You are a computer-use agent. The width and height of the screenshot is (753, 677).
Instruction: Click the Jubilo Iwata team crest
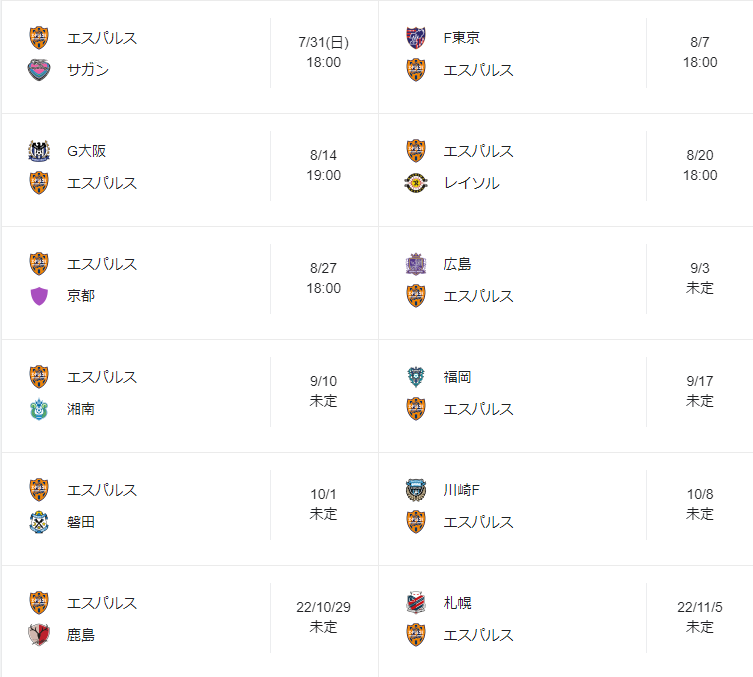pyautogui.click(x=39, y=522)
